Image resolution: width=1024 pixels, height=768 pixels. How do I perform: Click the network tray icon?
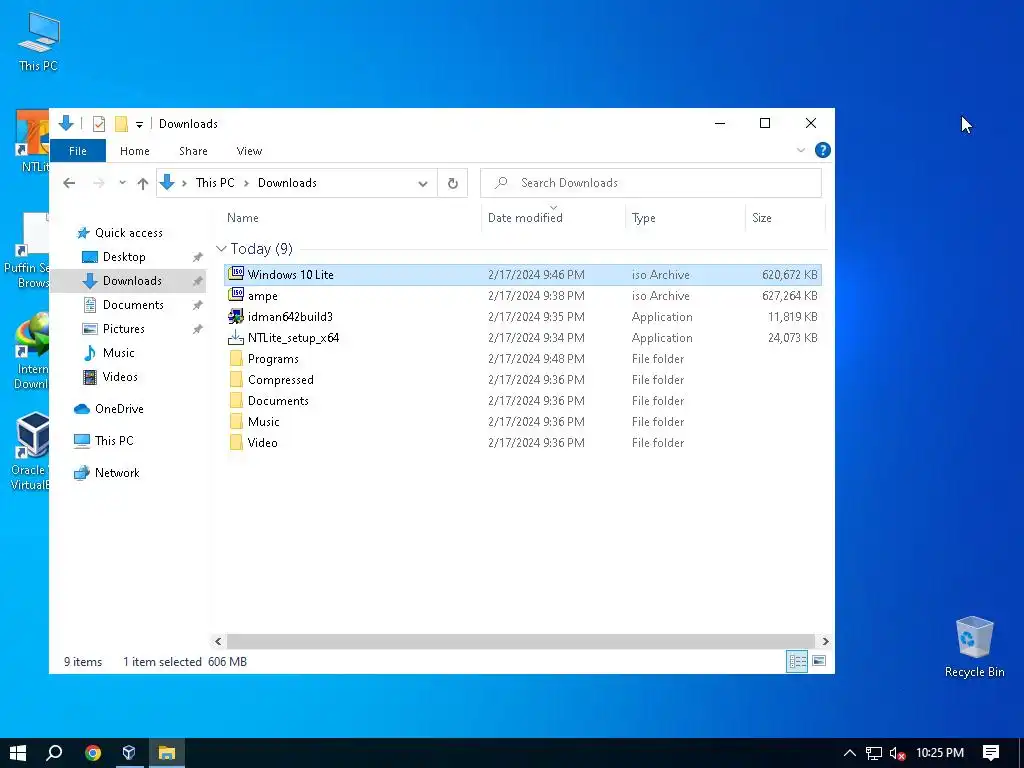[874, 754]
